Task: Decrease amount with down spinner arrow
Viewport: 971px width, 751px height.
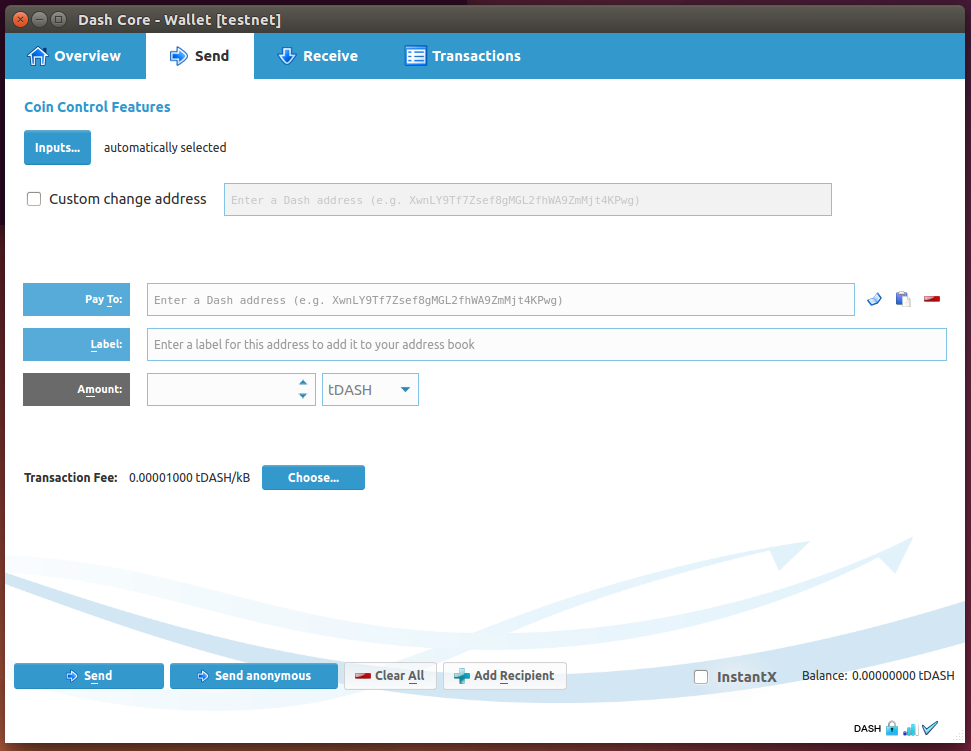Action: [x=303, y=396]
